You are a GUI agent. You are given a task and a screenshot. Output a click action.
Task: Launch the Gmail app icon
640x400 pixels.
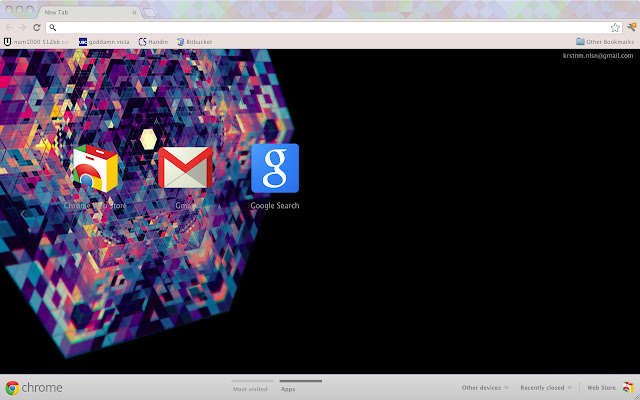(184, 169)
